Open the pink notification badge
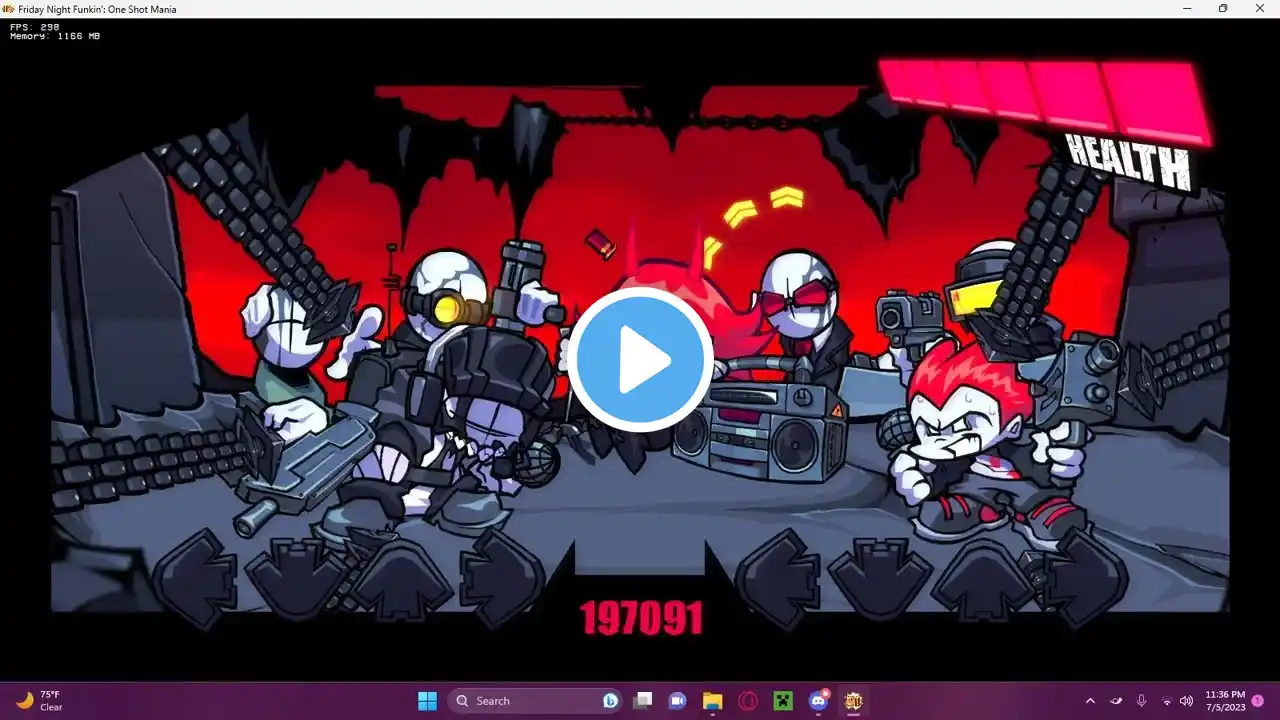 click(1258, 701)
